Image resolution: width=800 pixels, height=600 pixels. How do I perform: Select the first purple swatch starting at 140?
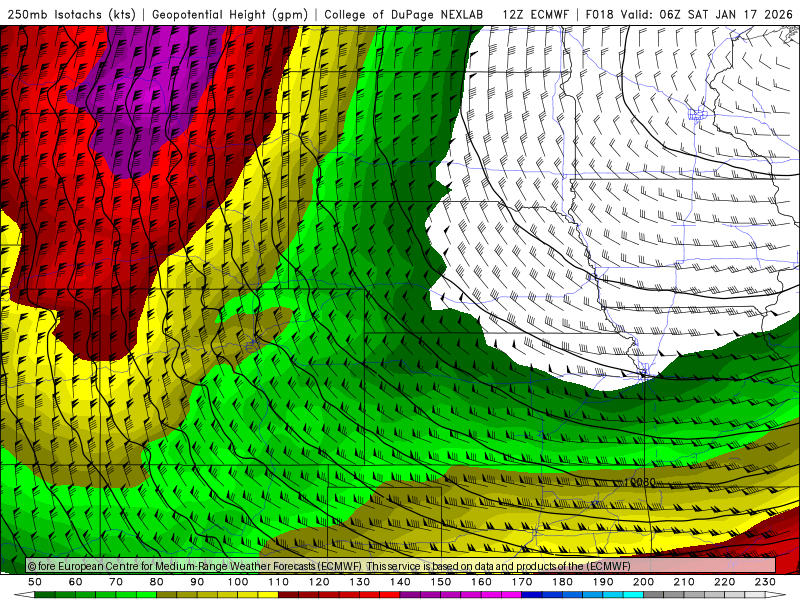[410, 595]
